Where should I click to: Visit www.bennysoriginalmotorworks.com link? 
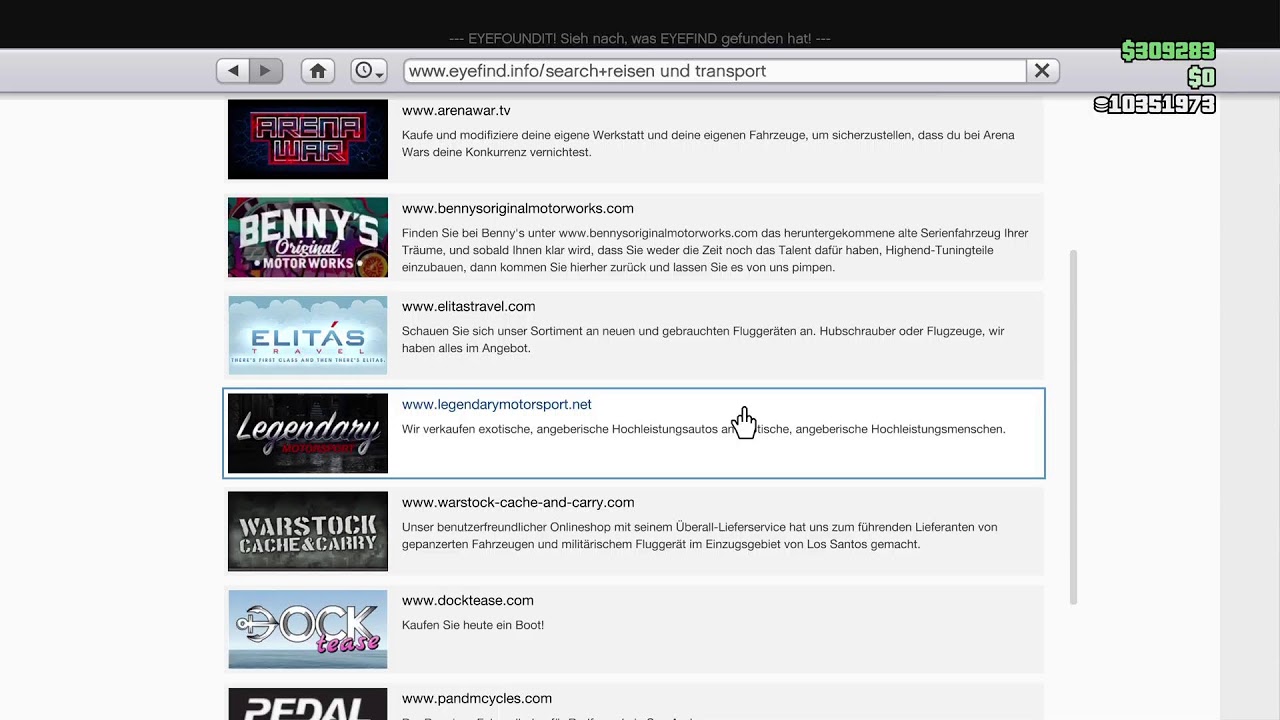(x=518, y=208)
